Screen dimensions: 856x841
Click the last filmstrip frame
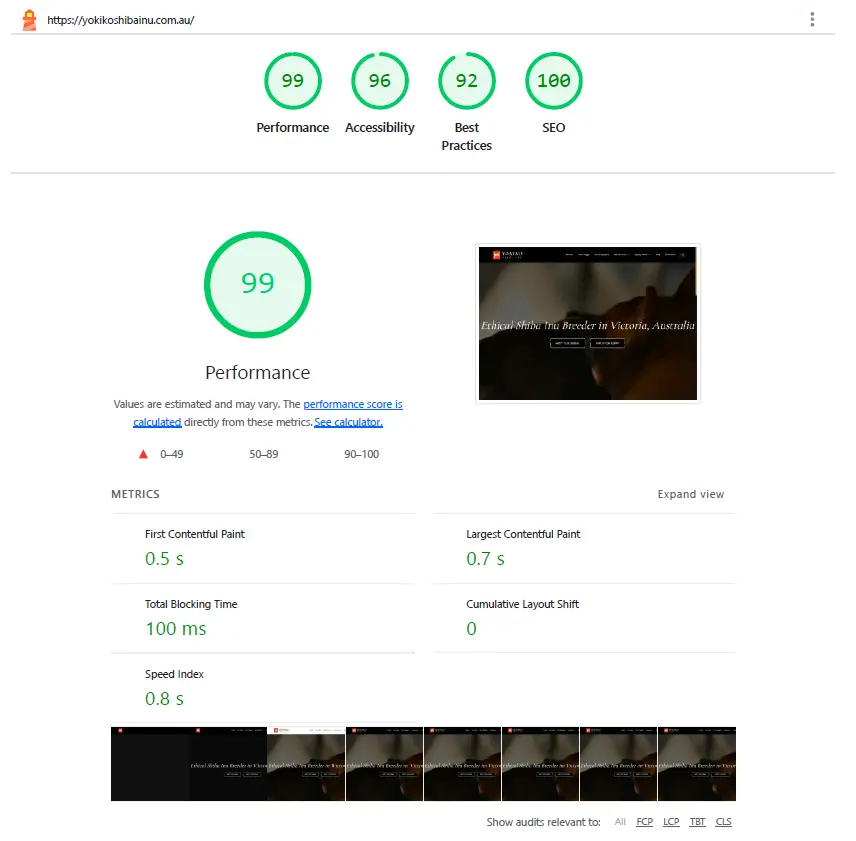tap(697, 764)
